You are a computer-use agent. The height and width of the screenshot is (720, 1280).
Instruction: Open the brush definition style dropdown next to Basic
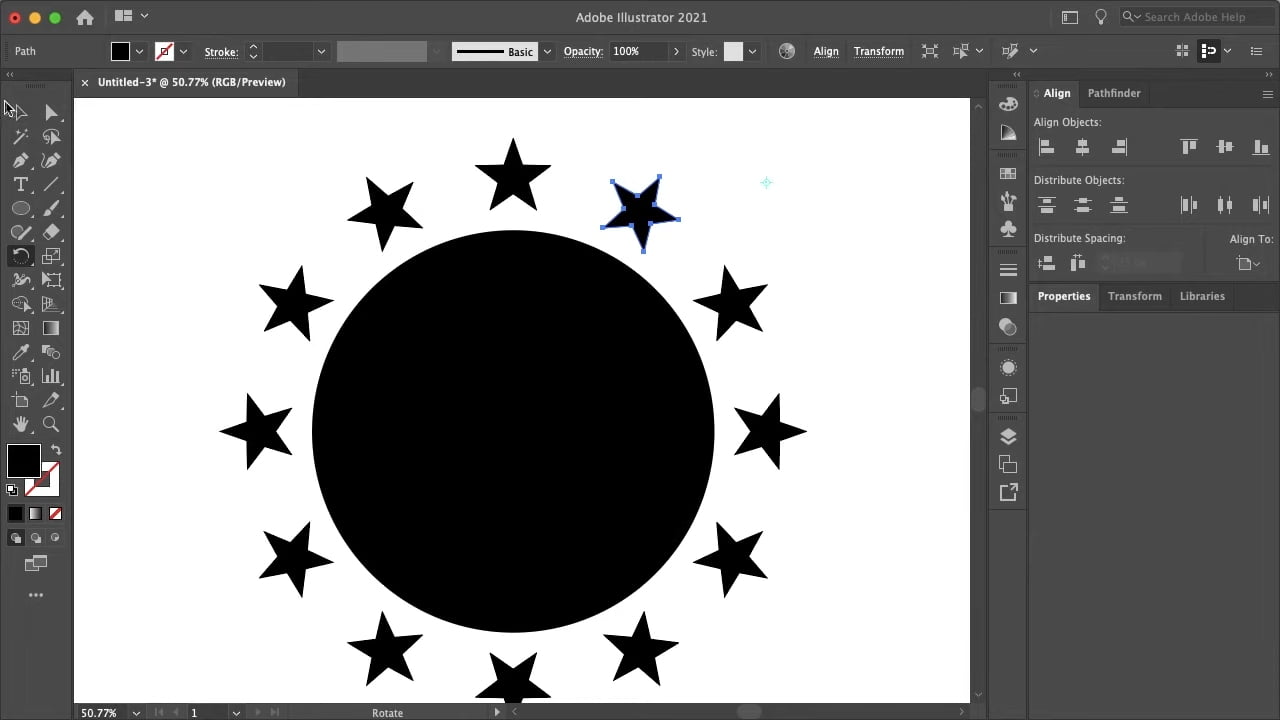[x=547, y=51]
